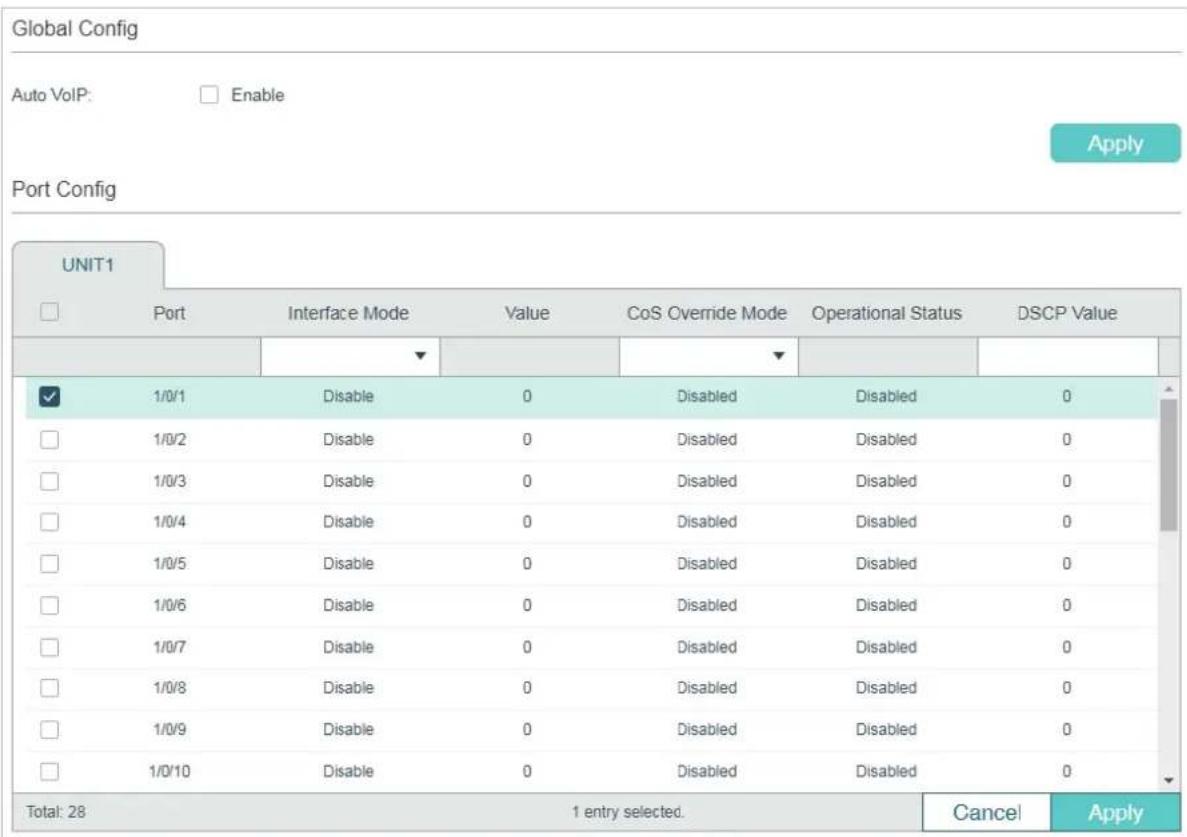Enable the Auto VoIP checkbox

209,95
